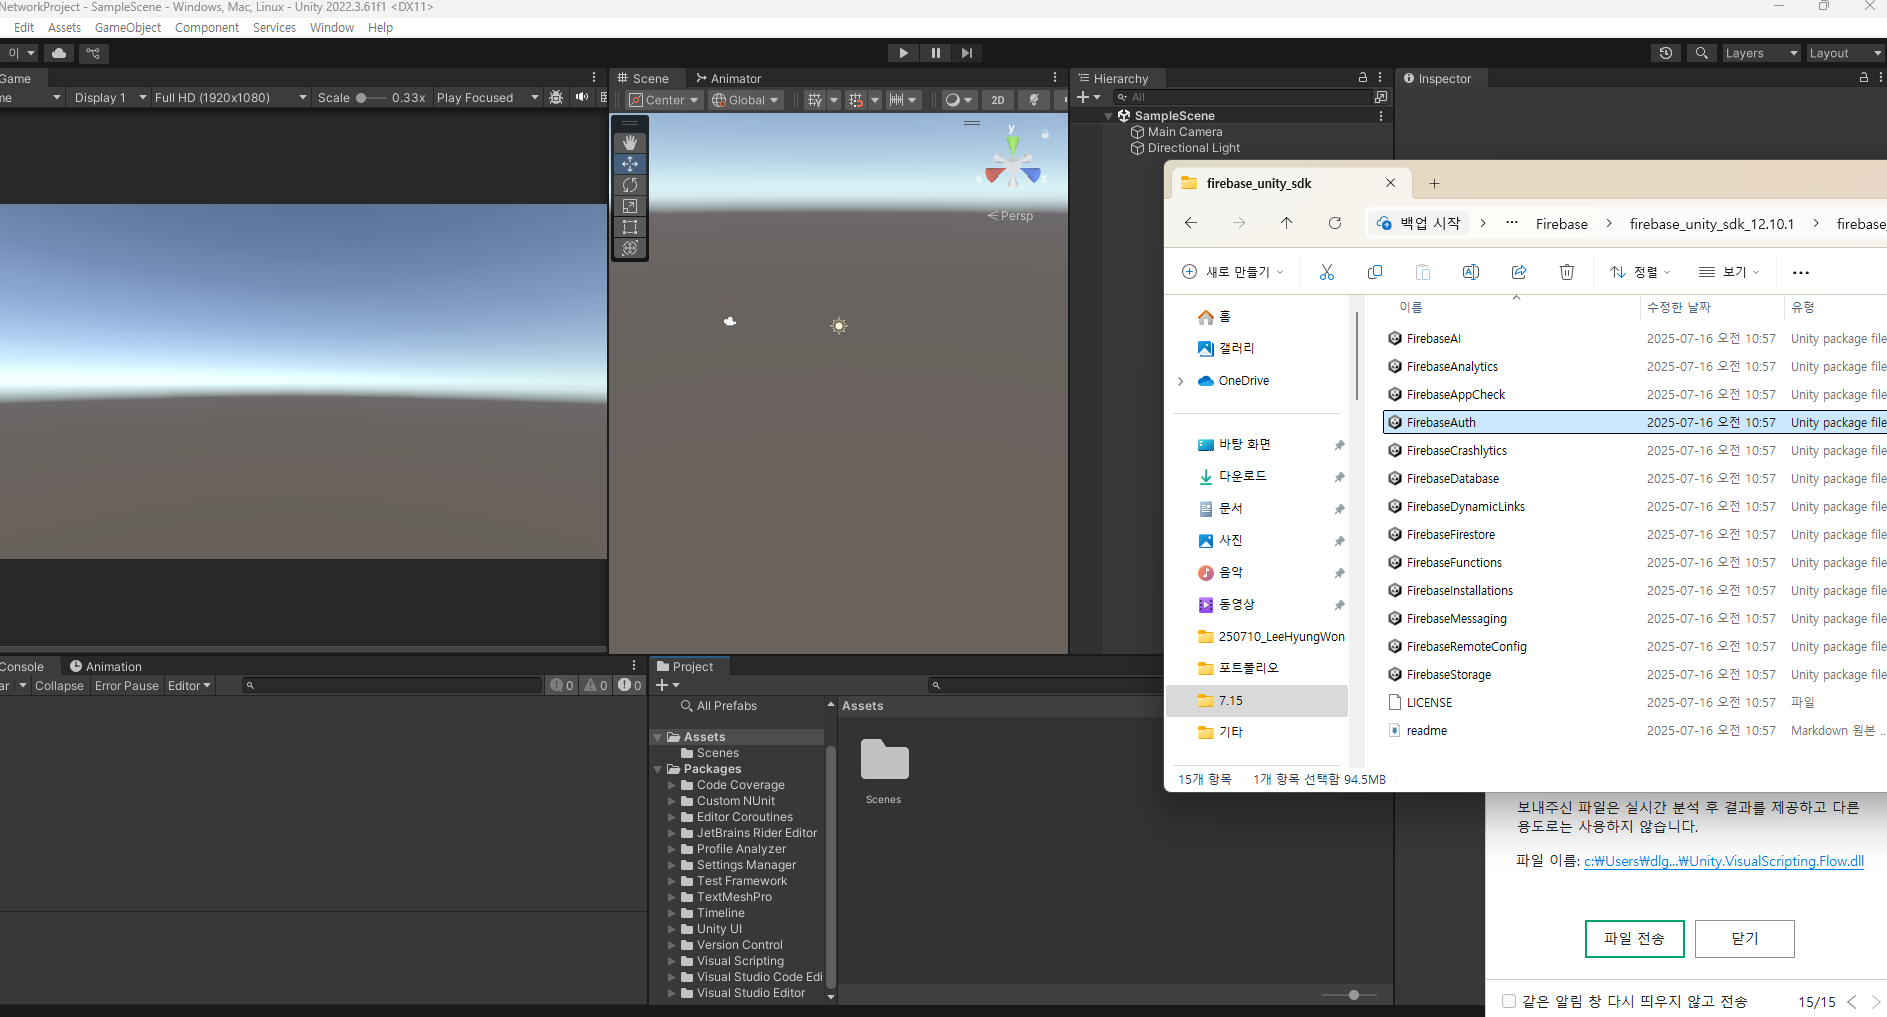Switch to the Animation tab

point(105,666)
